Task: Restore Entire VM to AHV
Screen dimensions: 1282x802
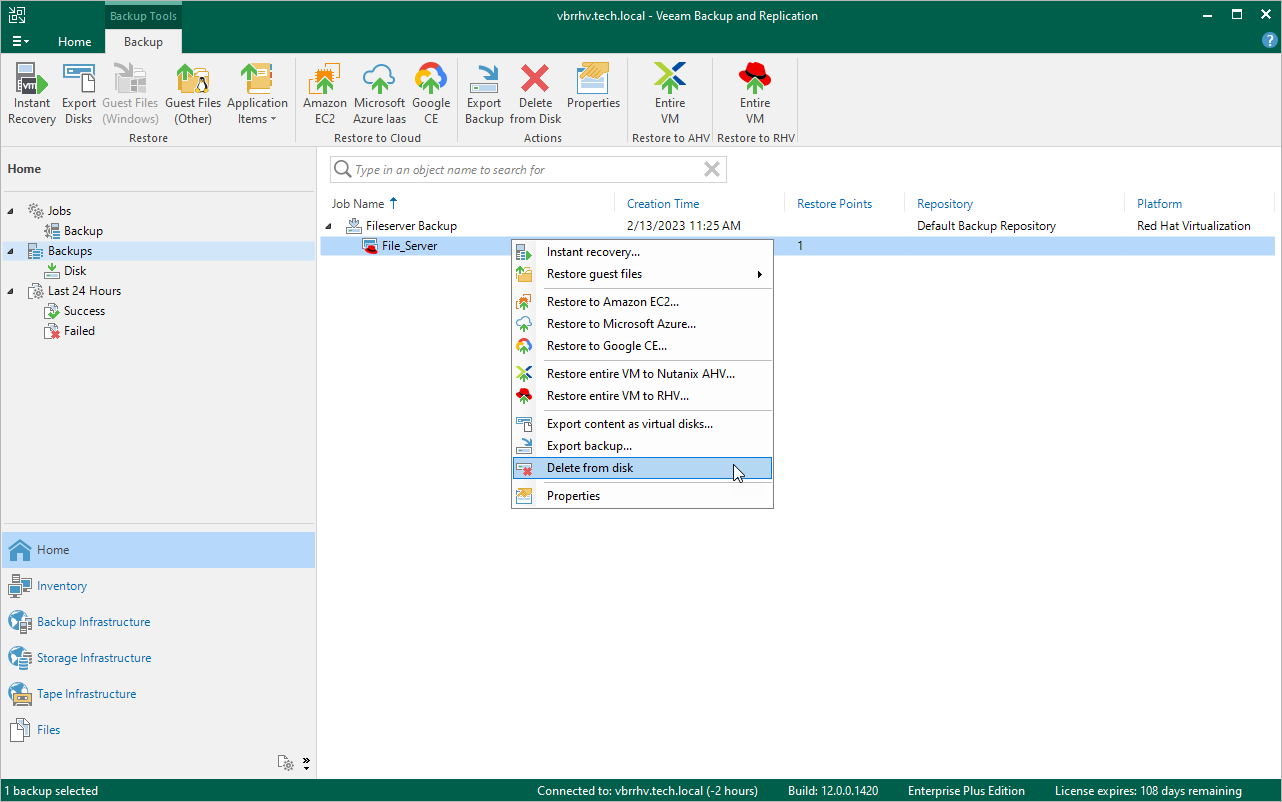Action: tap(670, 94)
